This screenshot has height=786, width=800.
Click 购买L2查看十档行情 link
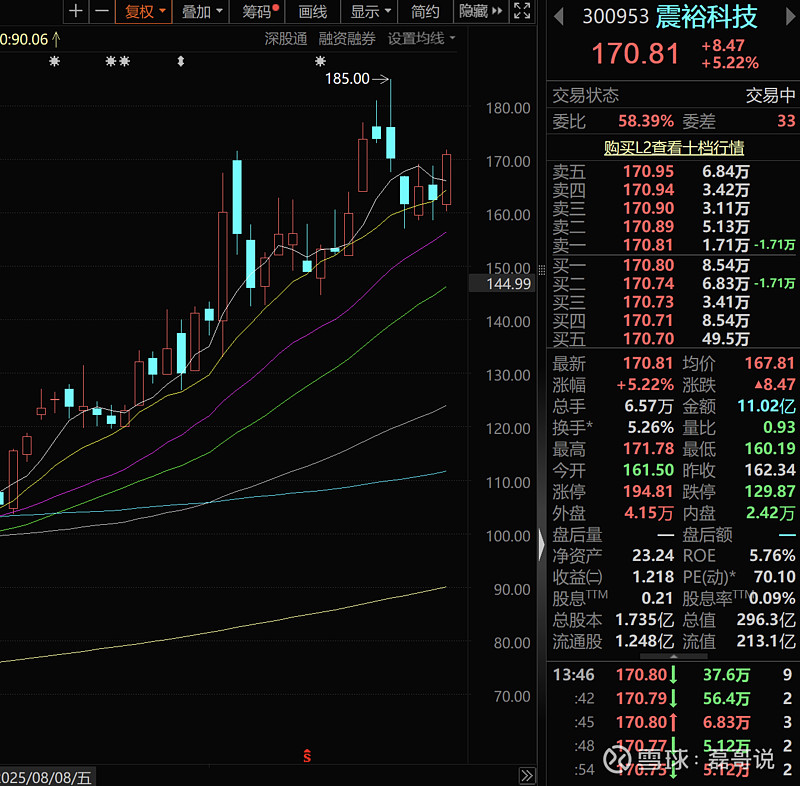tap(673, 148)
